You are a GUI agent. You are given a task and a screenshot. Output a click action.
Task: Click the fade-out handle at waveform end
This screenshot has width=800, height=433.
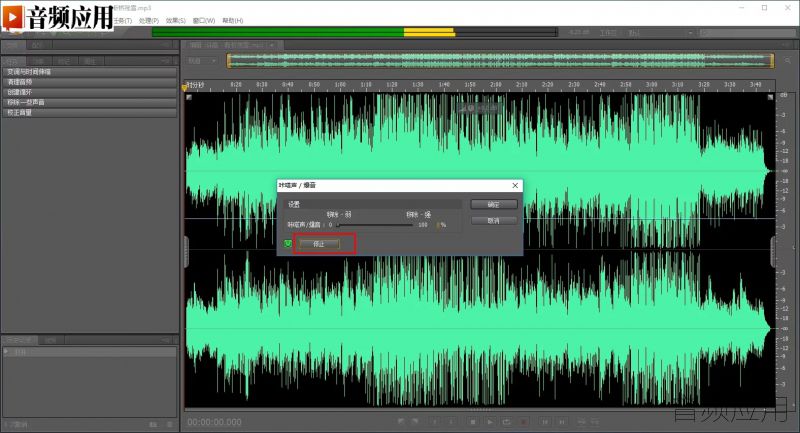click(x=770, y=97)
